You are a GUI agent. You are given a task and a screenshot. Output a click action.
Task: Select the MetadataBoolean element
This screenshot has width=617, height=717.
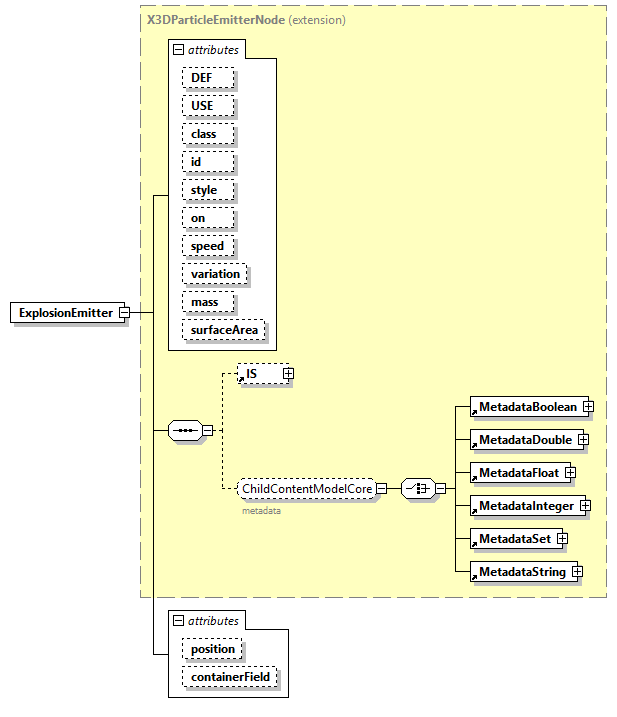[x=529, y=407]
